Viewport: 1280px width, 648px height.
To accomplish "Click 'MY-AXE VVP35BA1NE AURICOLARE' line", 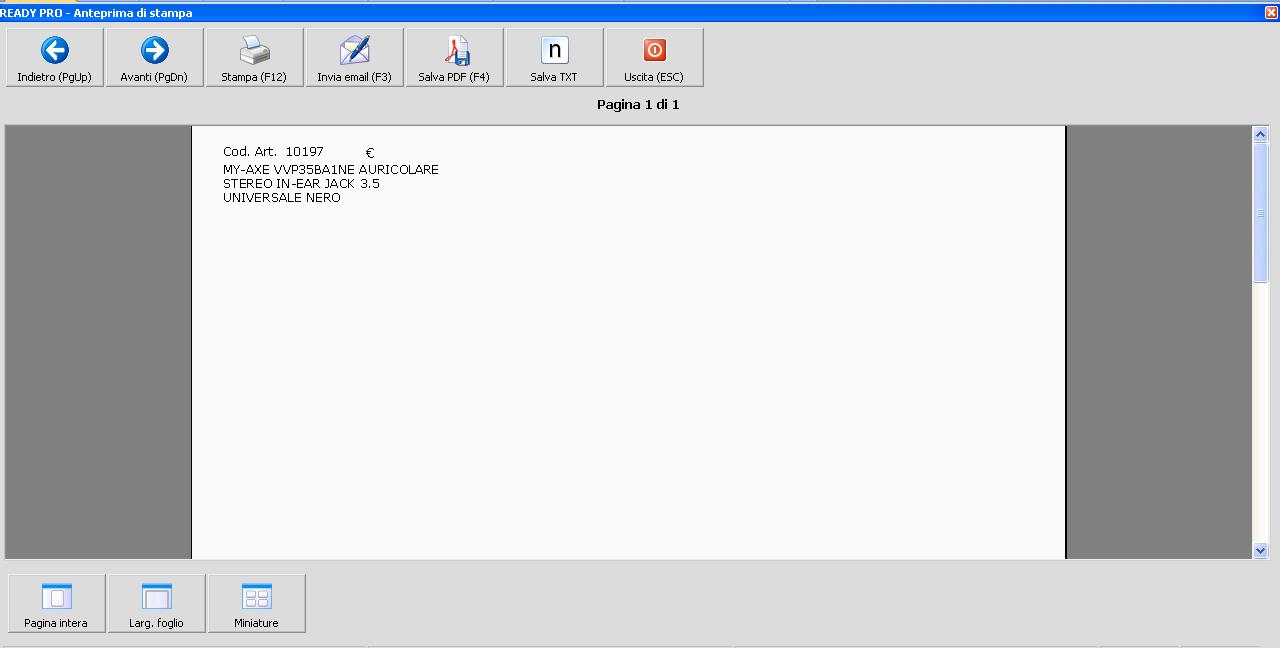I will (331, 170).
